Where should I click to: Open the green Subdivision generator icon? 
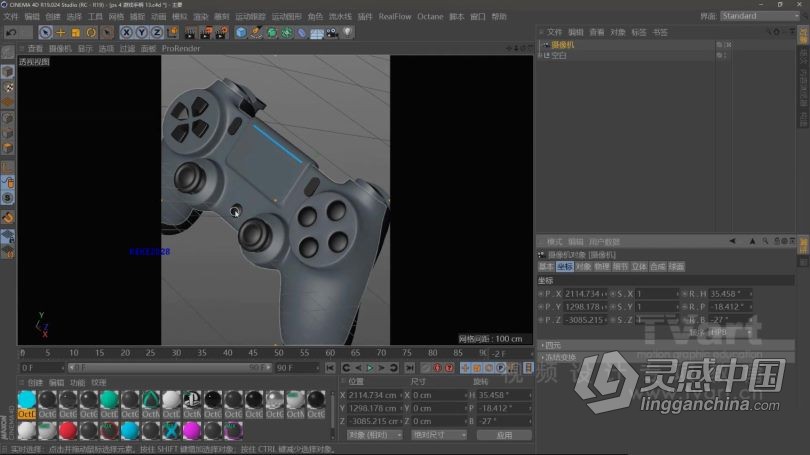272,33
